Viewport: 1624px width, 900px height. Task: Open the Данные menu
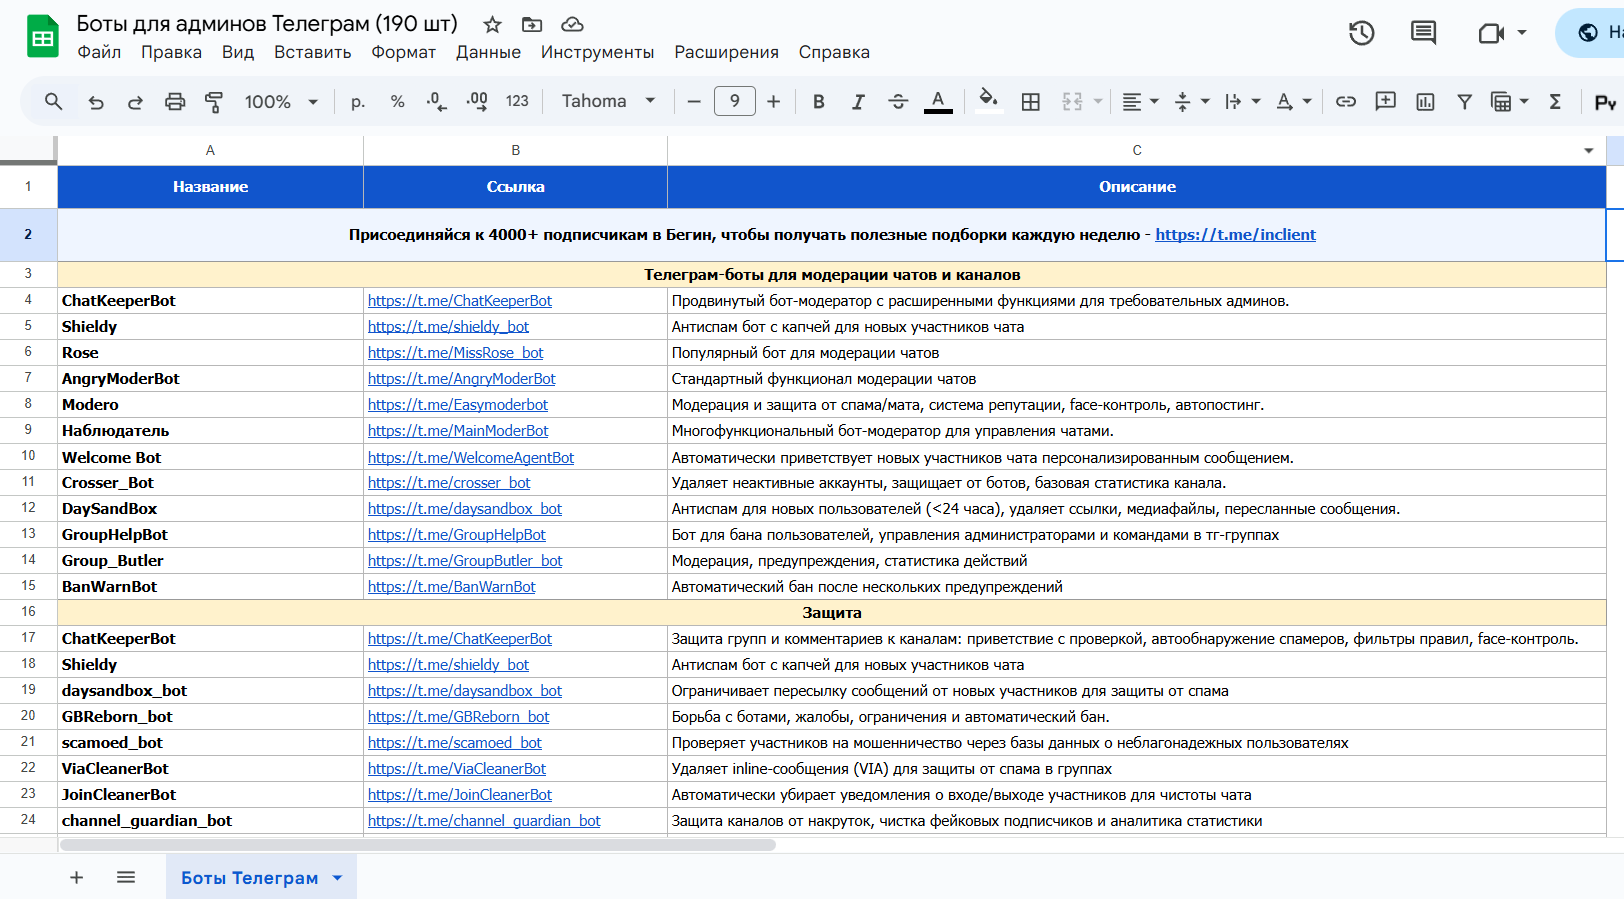[x=488, y=52]
